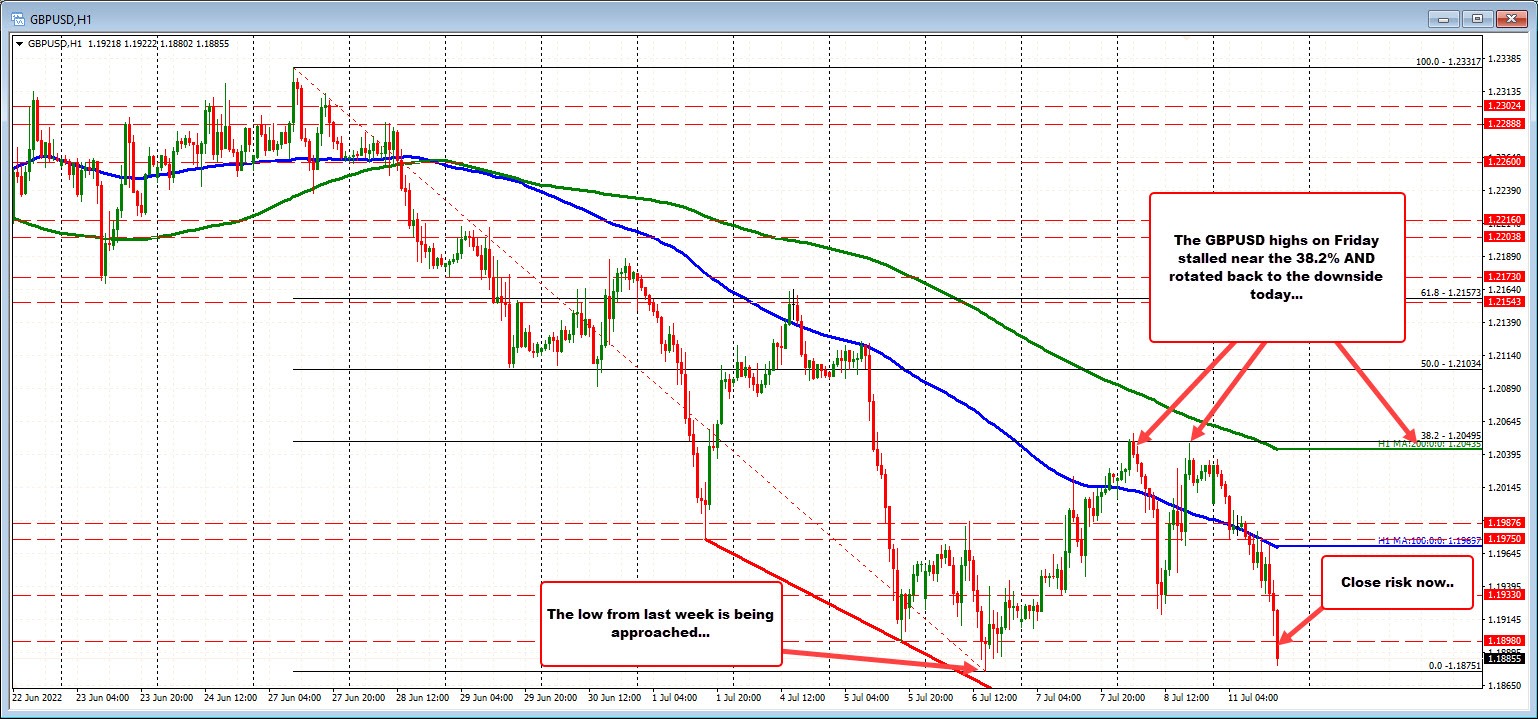Screen dimensions: 1538x719
Task: Select the '0.0 - 1.18751' Fibonacci label
Action: [x=1454, y=665]
